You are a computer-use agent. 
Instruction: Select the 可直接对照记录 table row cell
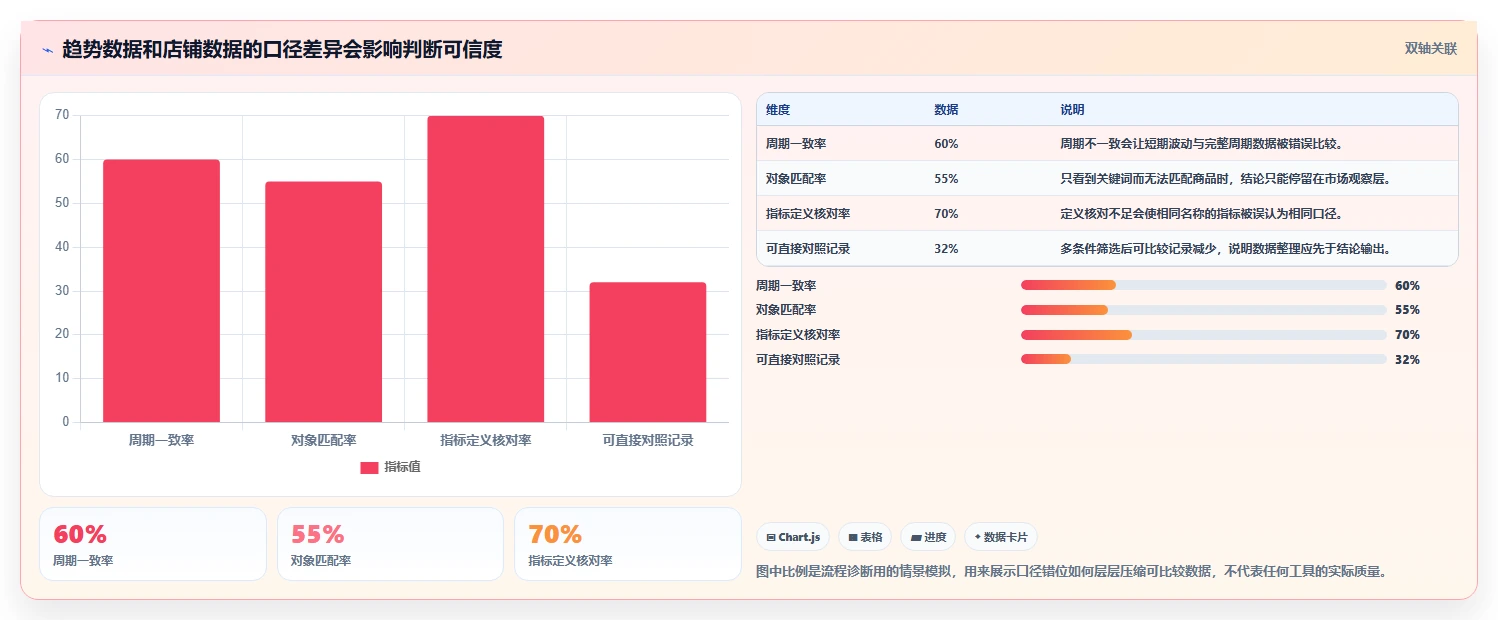tap(808, 249)
